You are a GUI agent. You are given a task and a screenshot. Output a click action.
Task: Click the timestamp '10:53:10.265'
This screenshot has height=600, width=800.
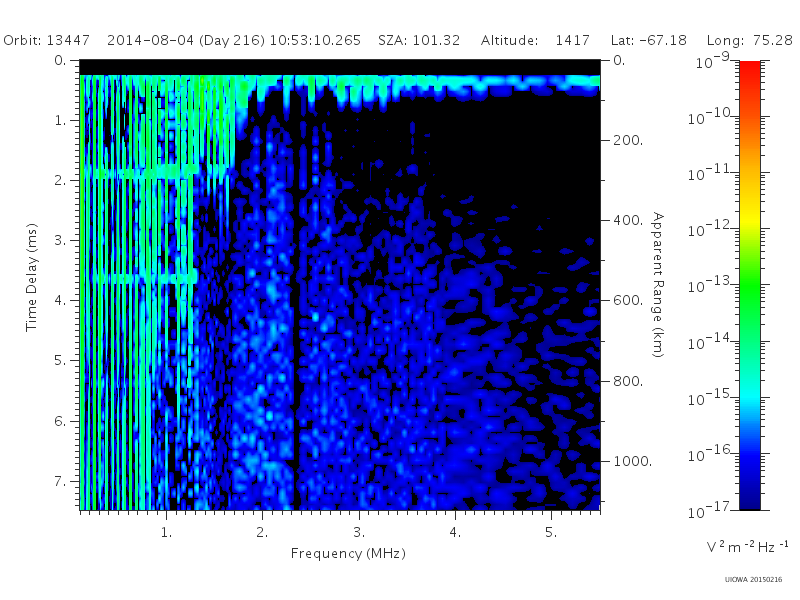coord(315,40)
